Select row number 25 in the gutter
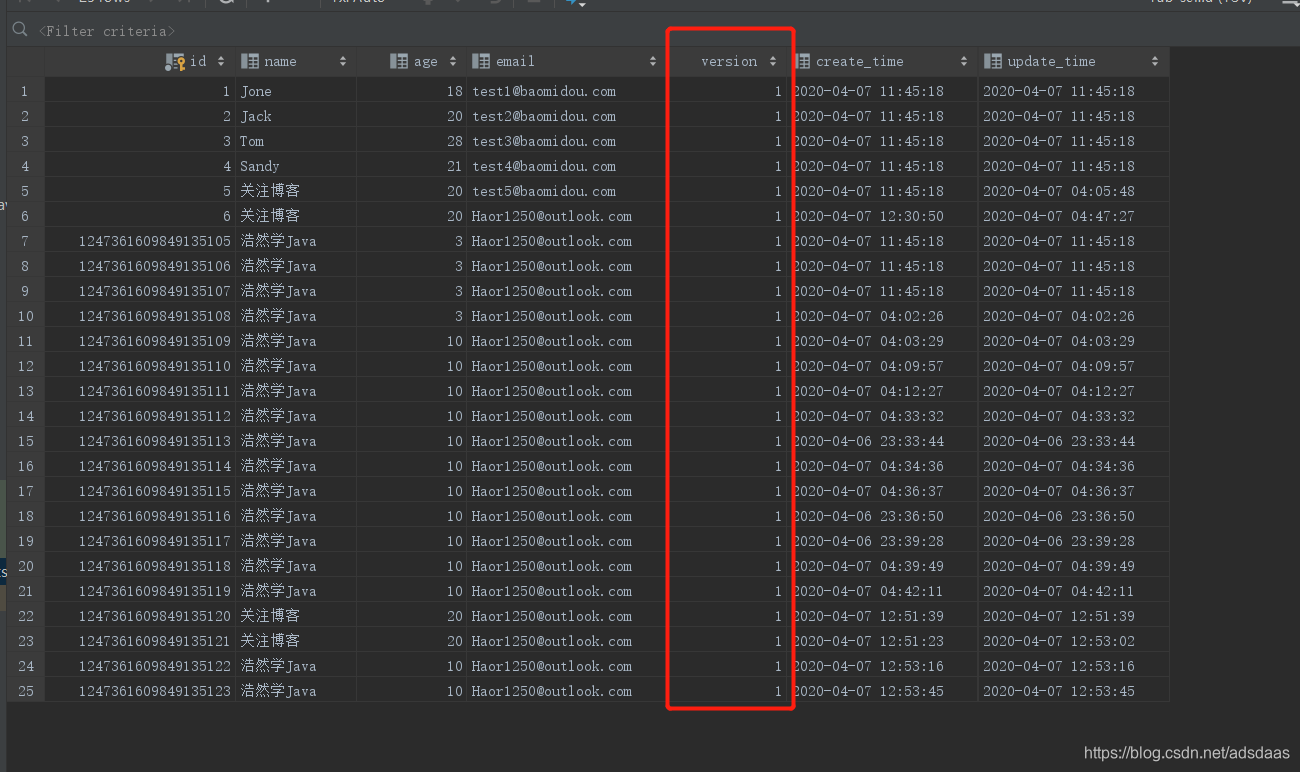This screenshot has width=1300, height=772. [25, 691]
